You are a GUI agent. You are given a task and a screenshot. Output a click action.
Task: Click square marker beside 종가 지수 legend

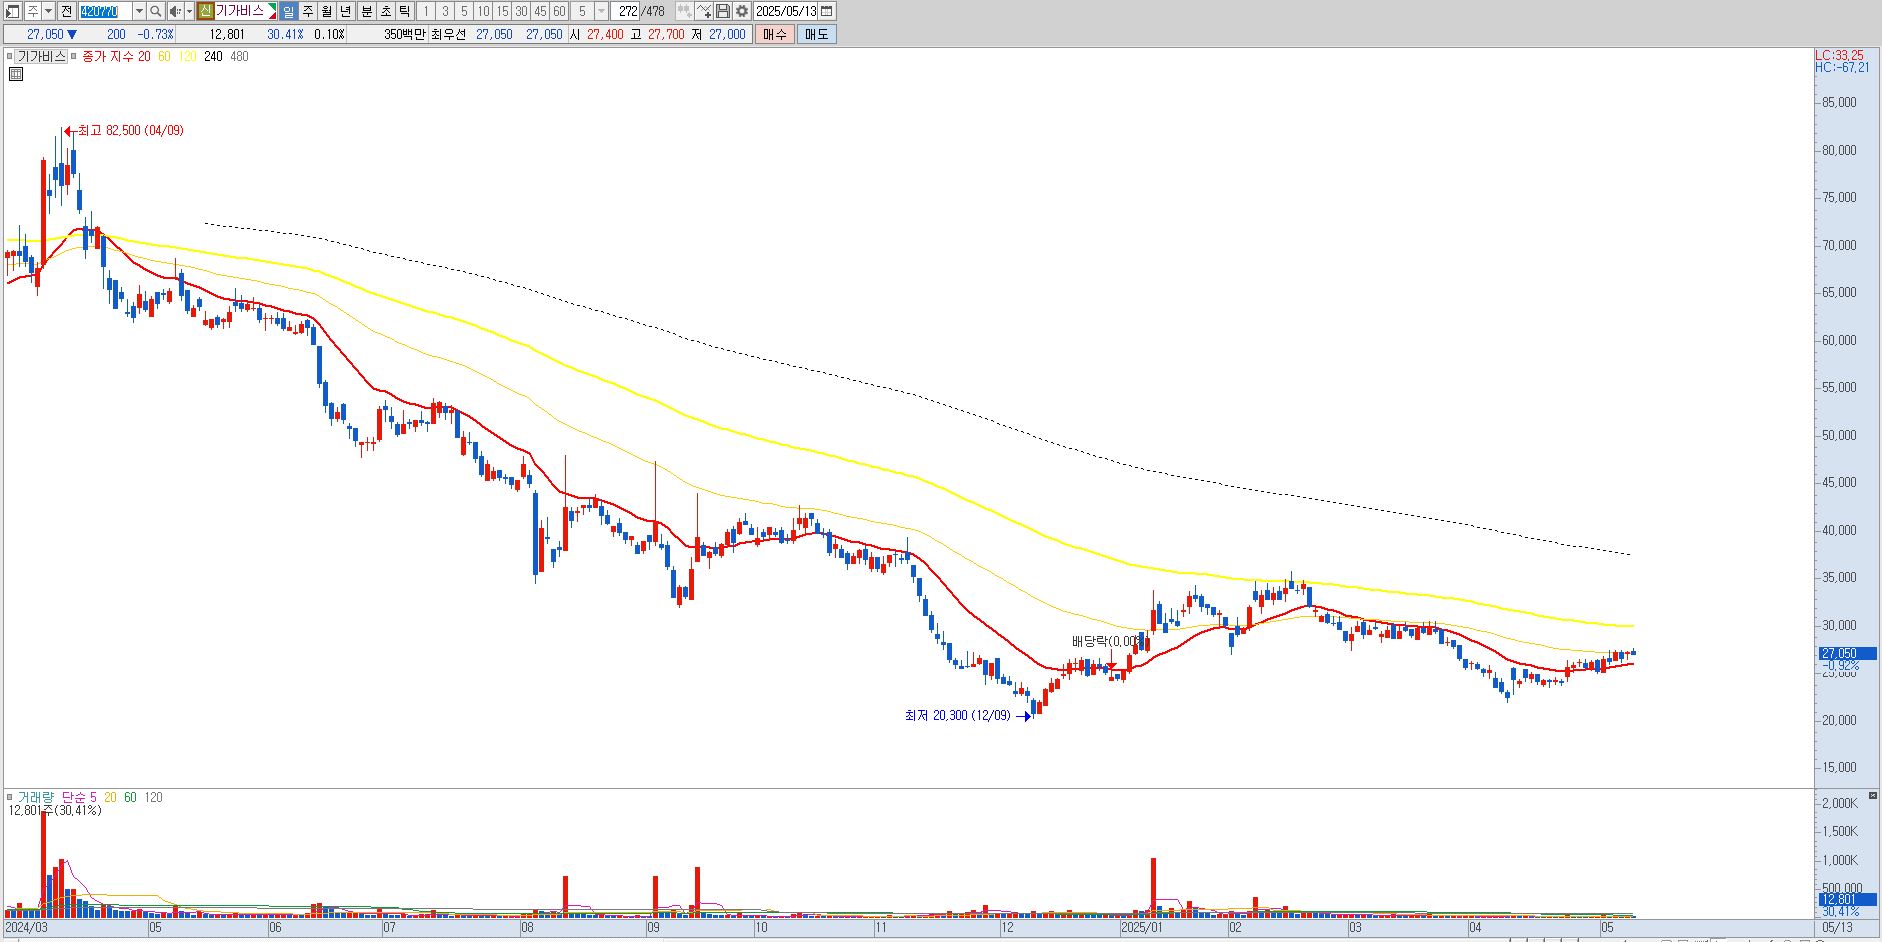(x=74, y=57)
